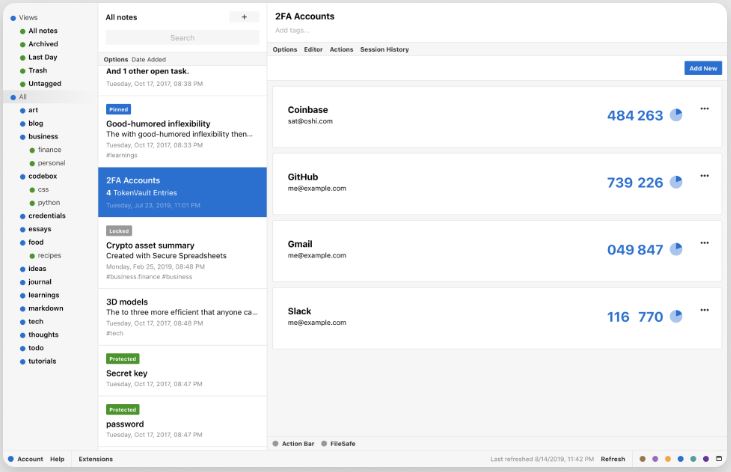
Task: Click the countdown timer beside Slack code
Action: [676, 316]
